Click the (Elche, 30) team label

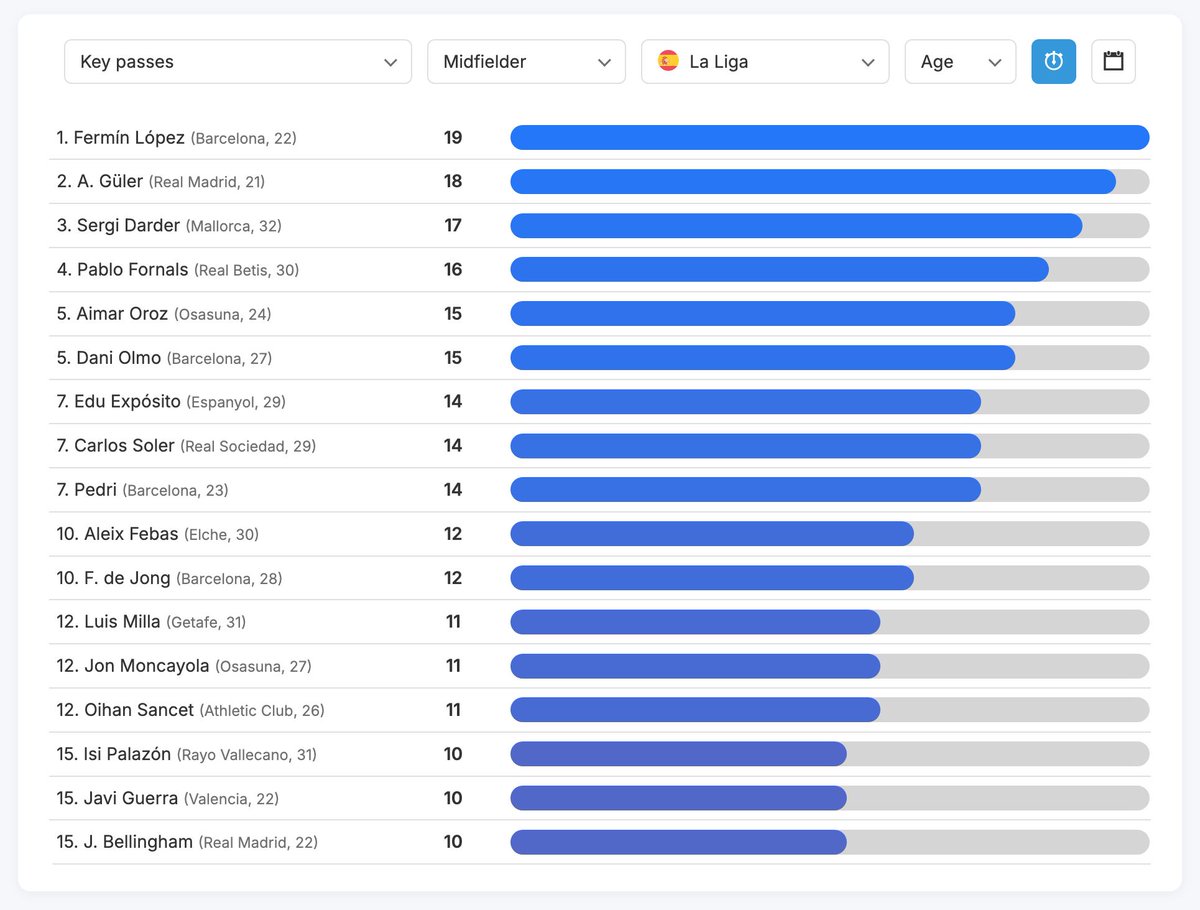pyautogui.click(x=221, y=534)
